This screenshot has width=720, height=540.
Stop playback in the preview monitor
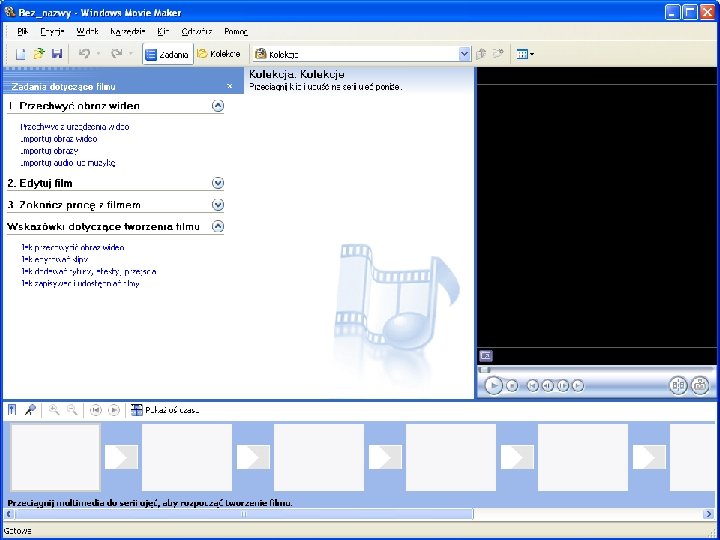coord(512,386)
